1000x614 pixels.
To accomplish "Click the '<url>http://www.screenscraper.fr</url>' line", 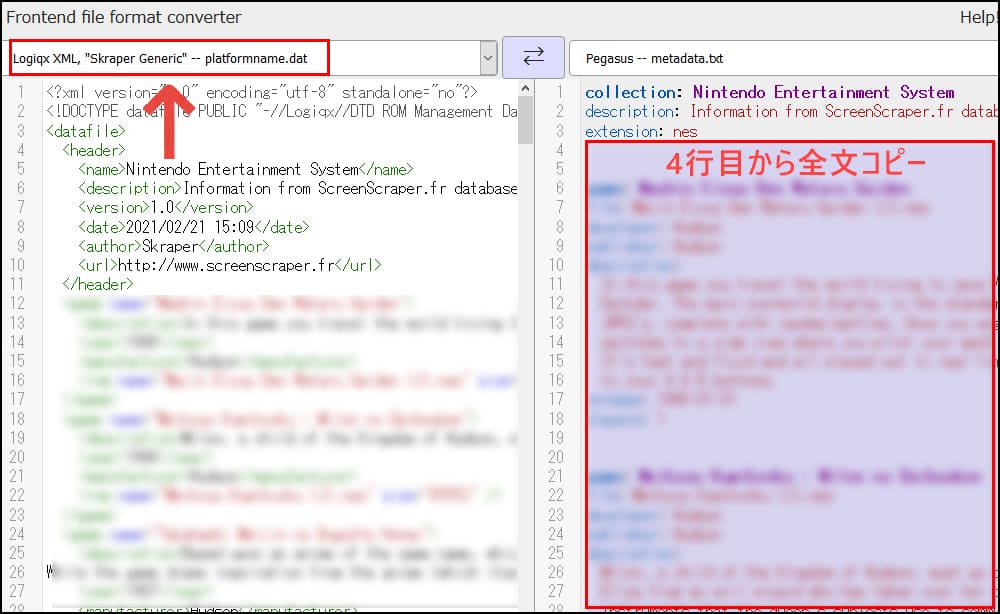I will [230, 265].
